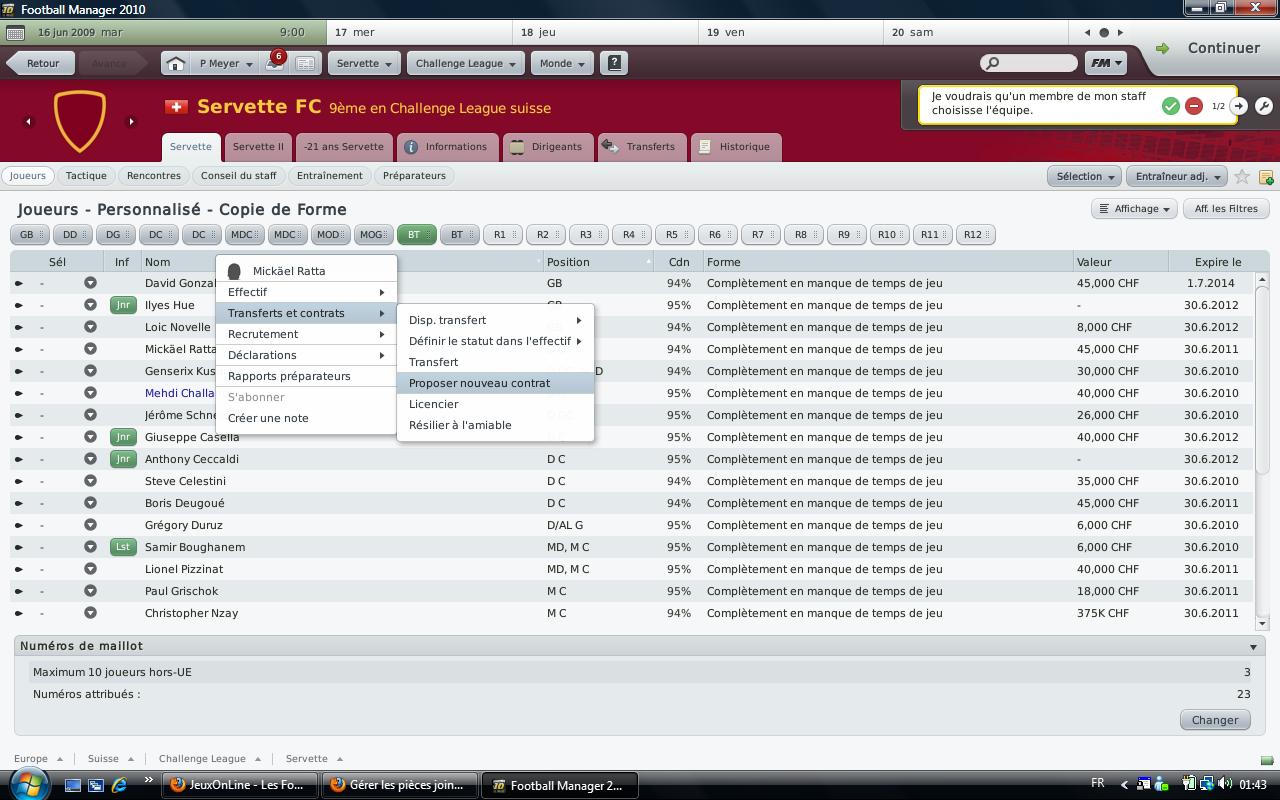Screen dimensions: 1280x800
Task: Click row arrow icon for Christopher Nzay
Action: coord(18,613)
